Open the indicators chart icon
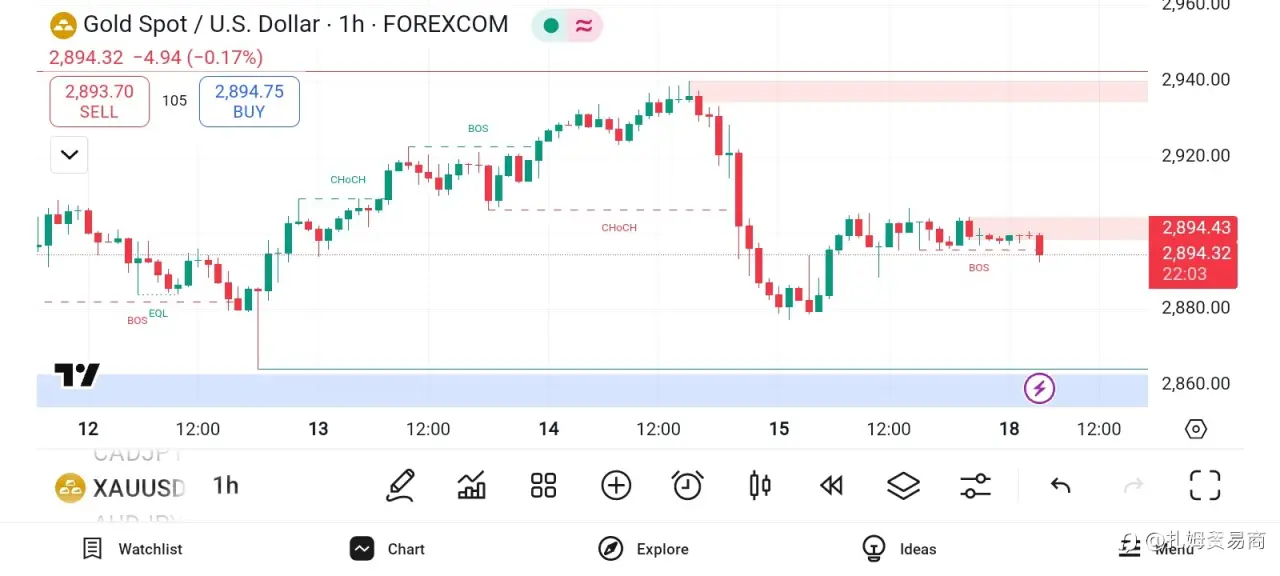 472,486
